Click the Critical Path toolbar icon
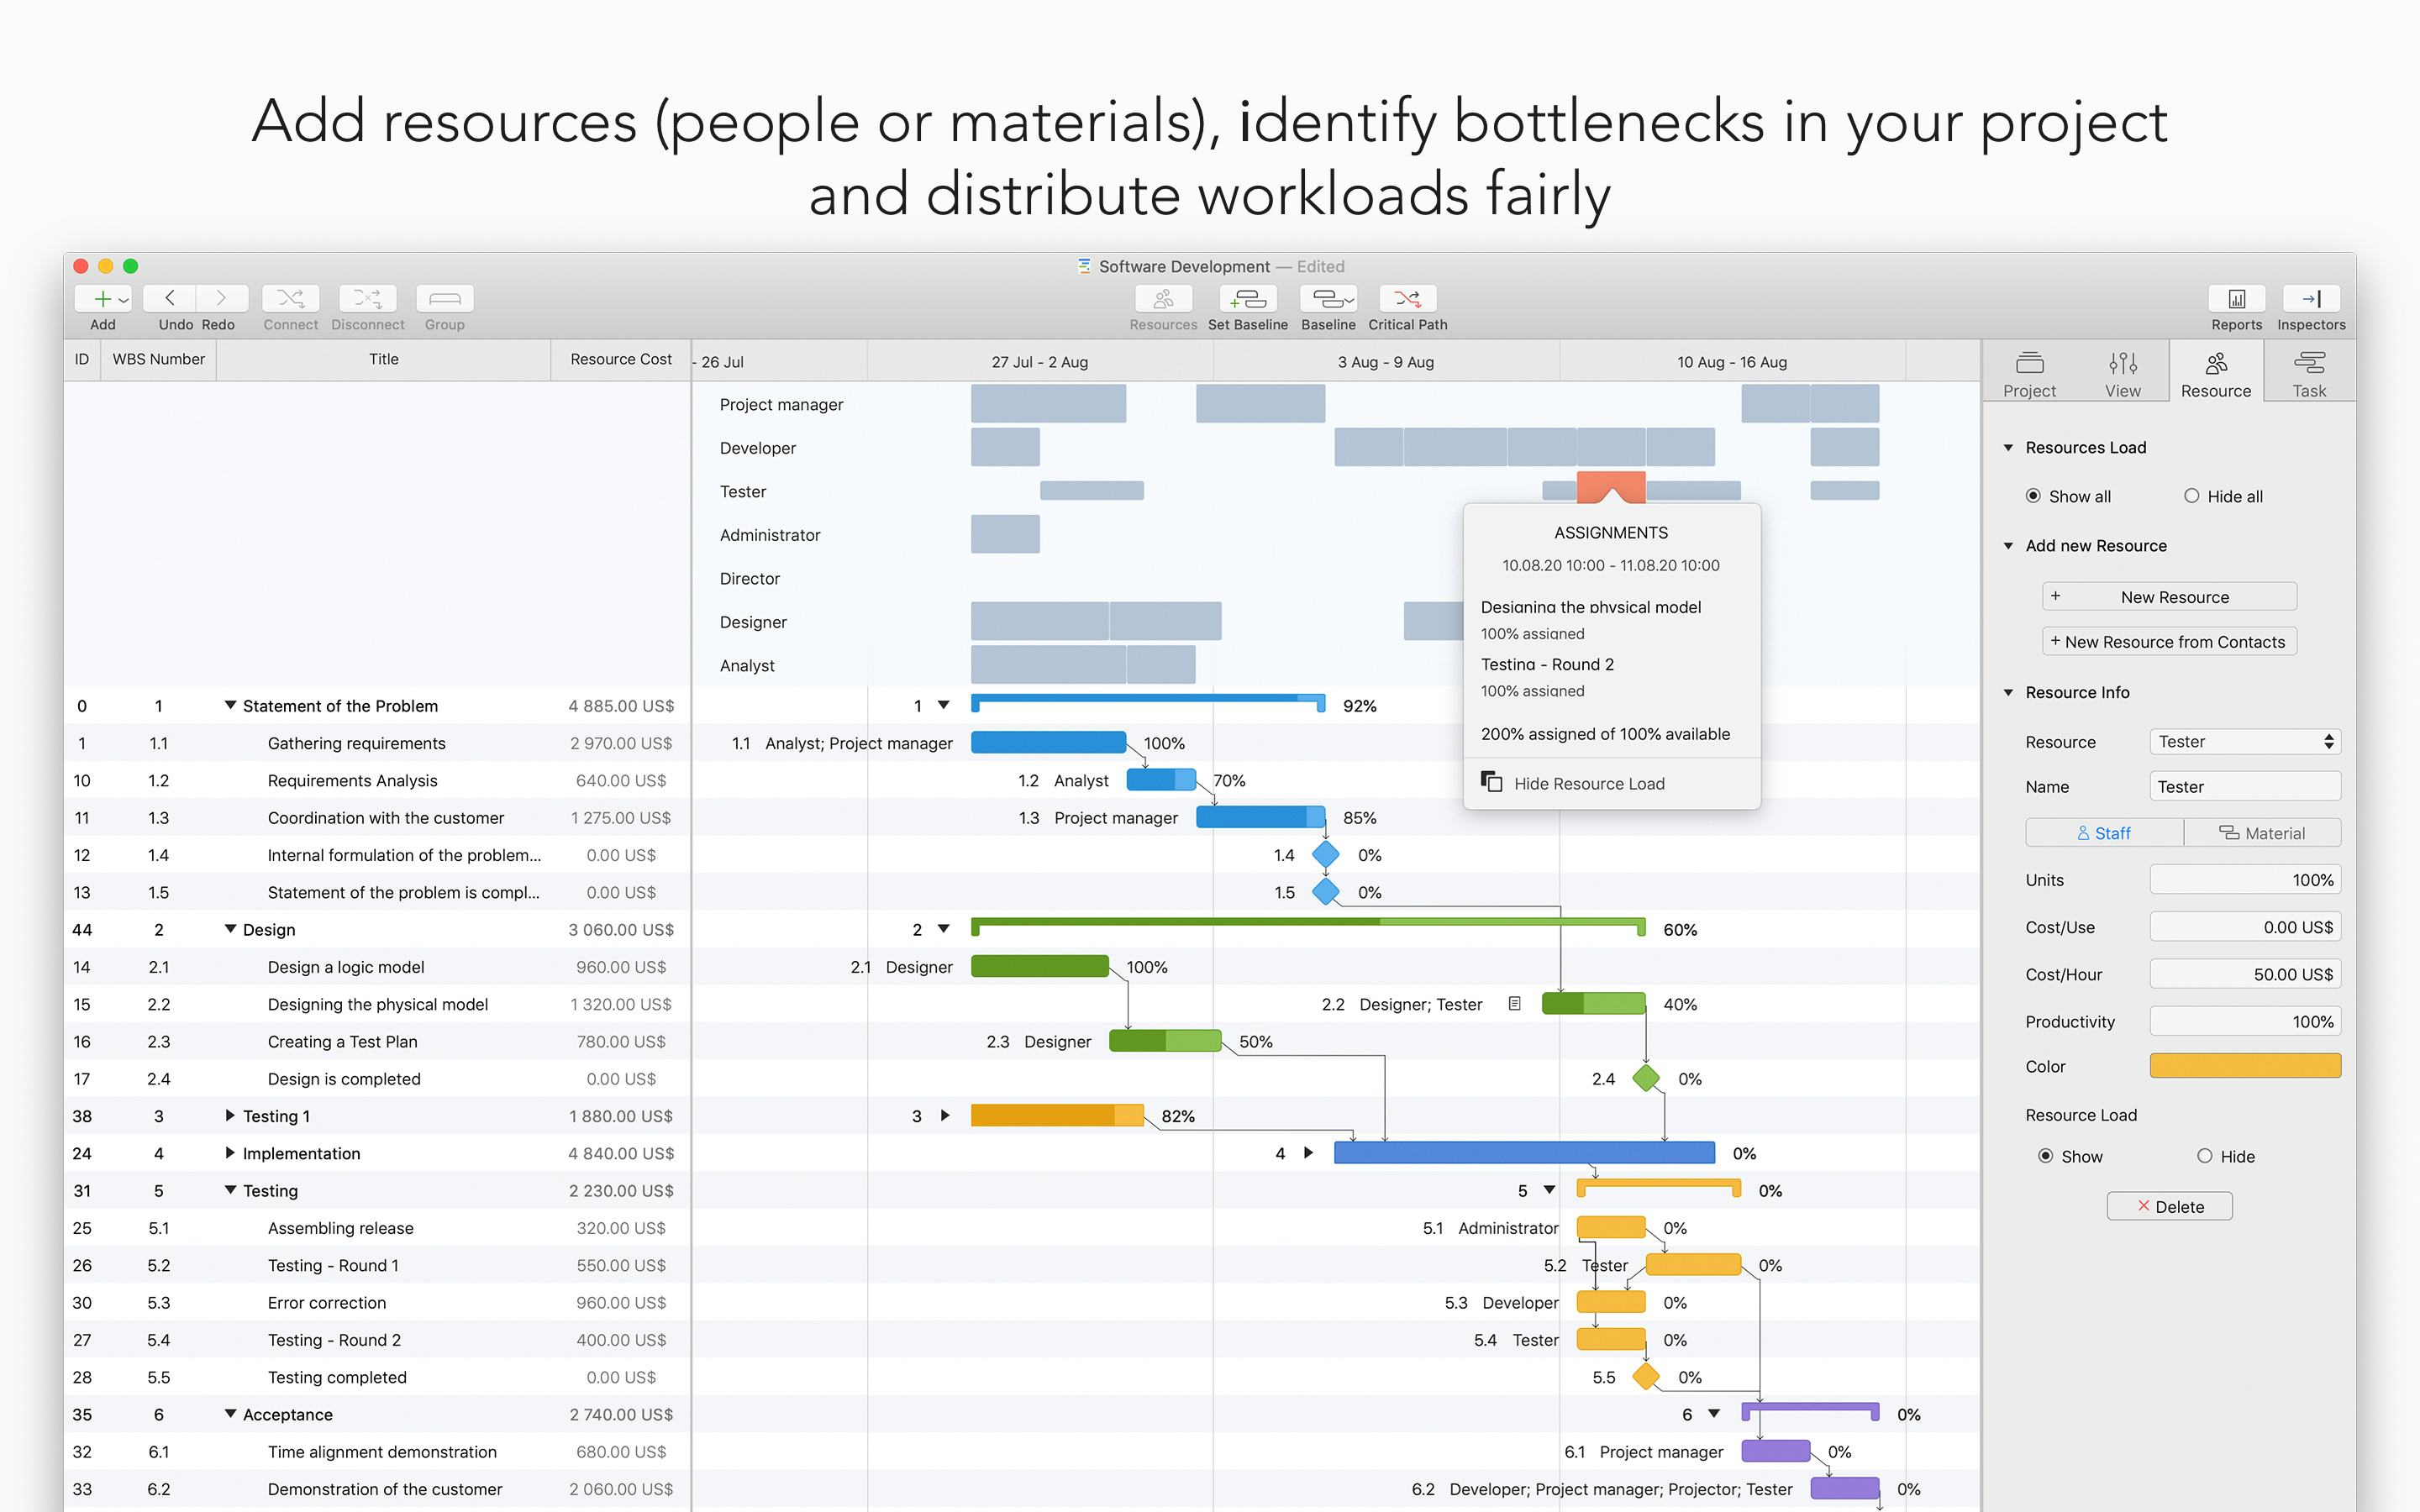This screenshot has width=2420, height=1512. tap(1407, 298)
